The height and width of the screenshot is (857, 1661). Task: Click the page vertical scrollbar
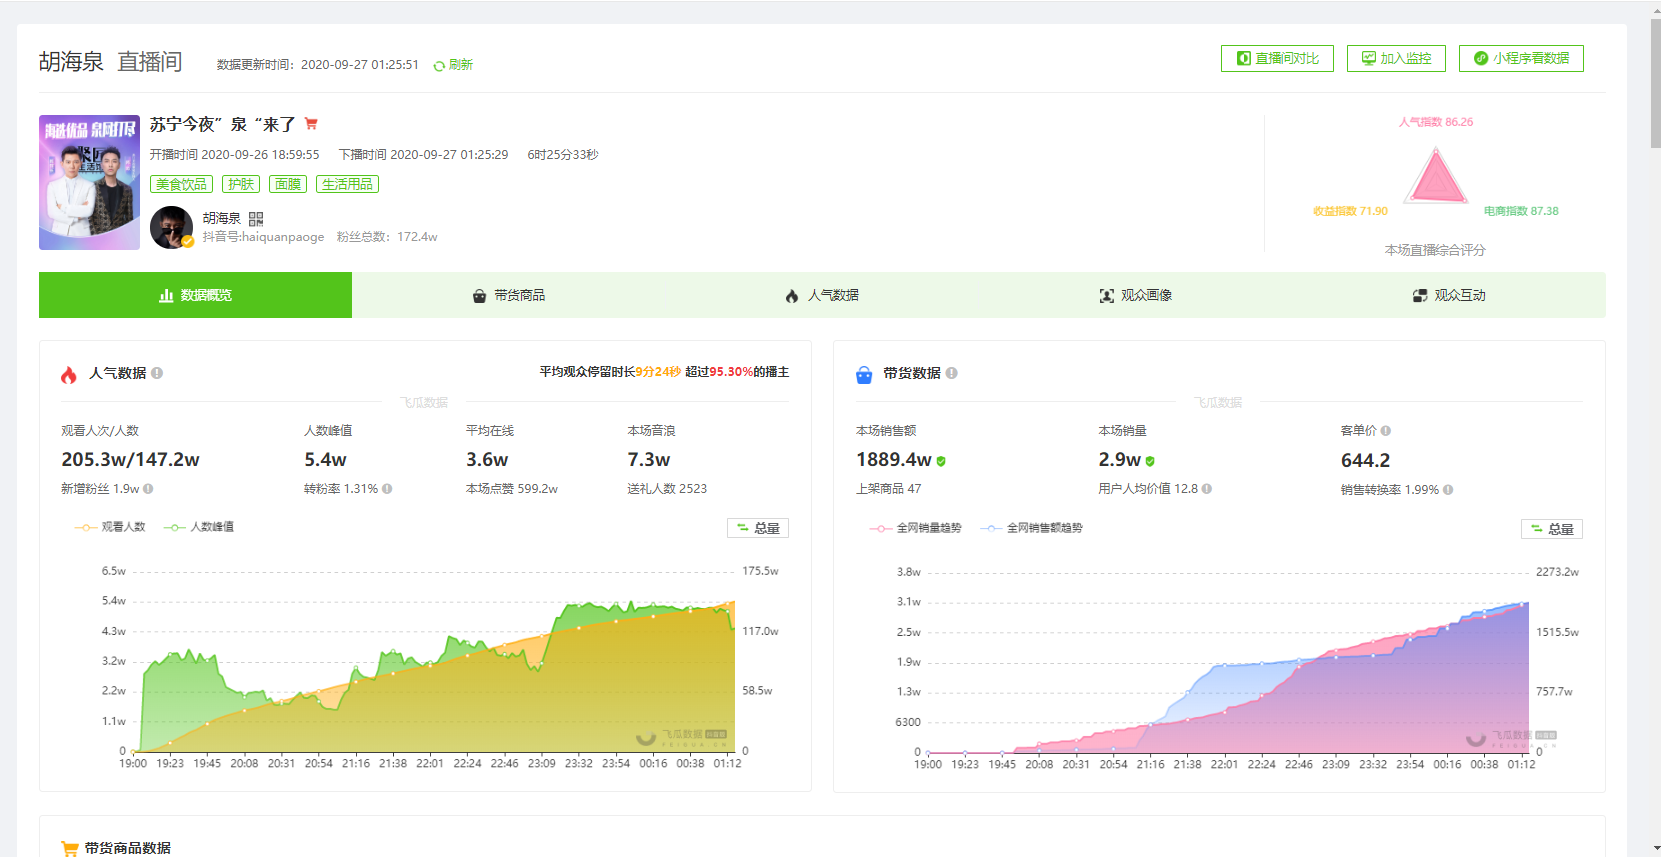[1655, 85]
